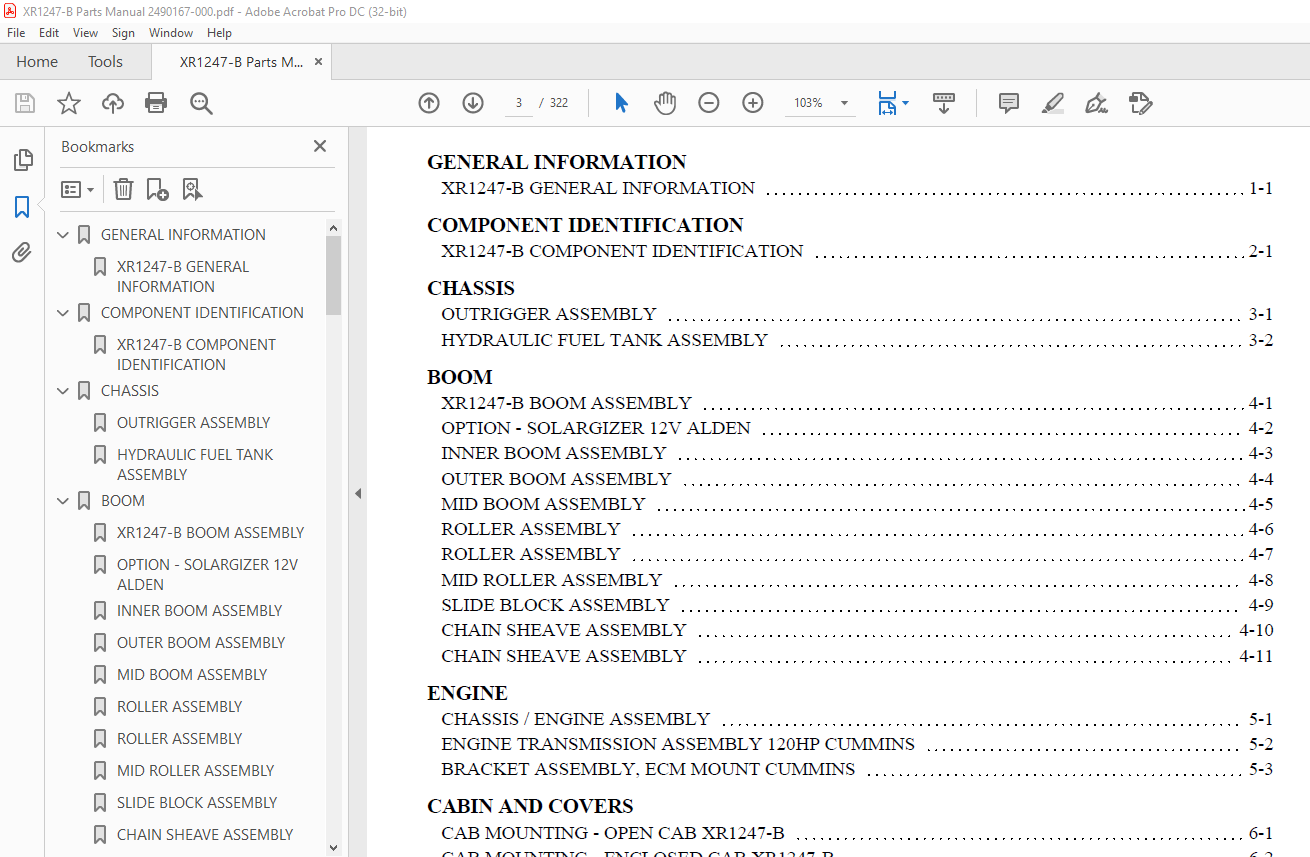Collapse GENERAL INFORMATION bookmark group
Viewport: 1310px width, 857px height.
[x=64, y=235]
